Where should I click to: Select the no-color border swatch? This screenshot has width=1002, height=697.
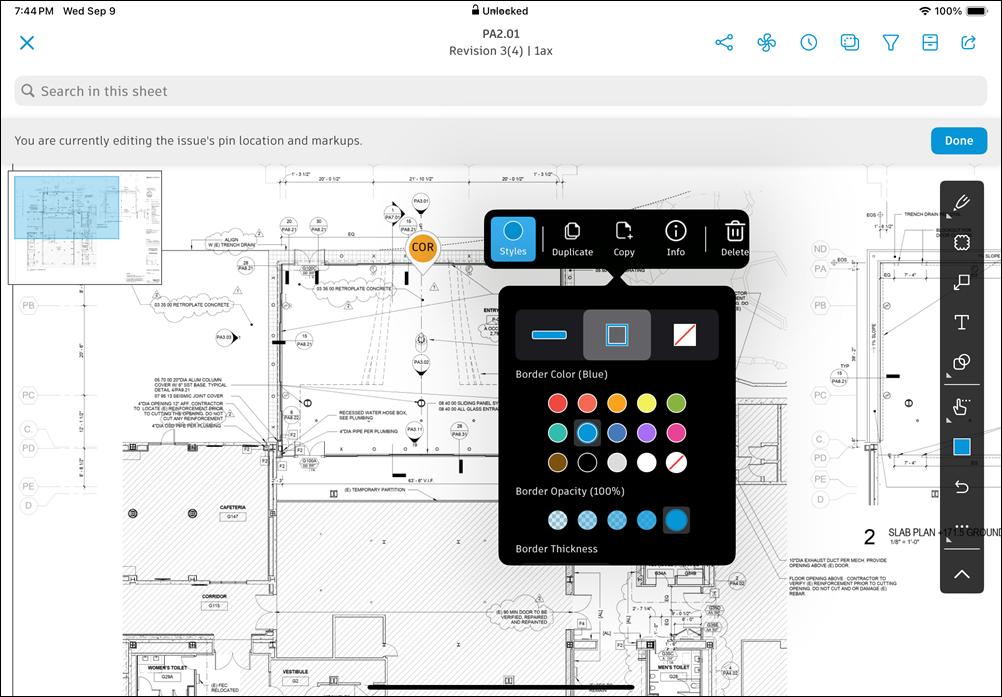coord(676,463)
